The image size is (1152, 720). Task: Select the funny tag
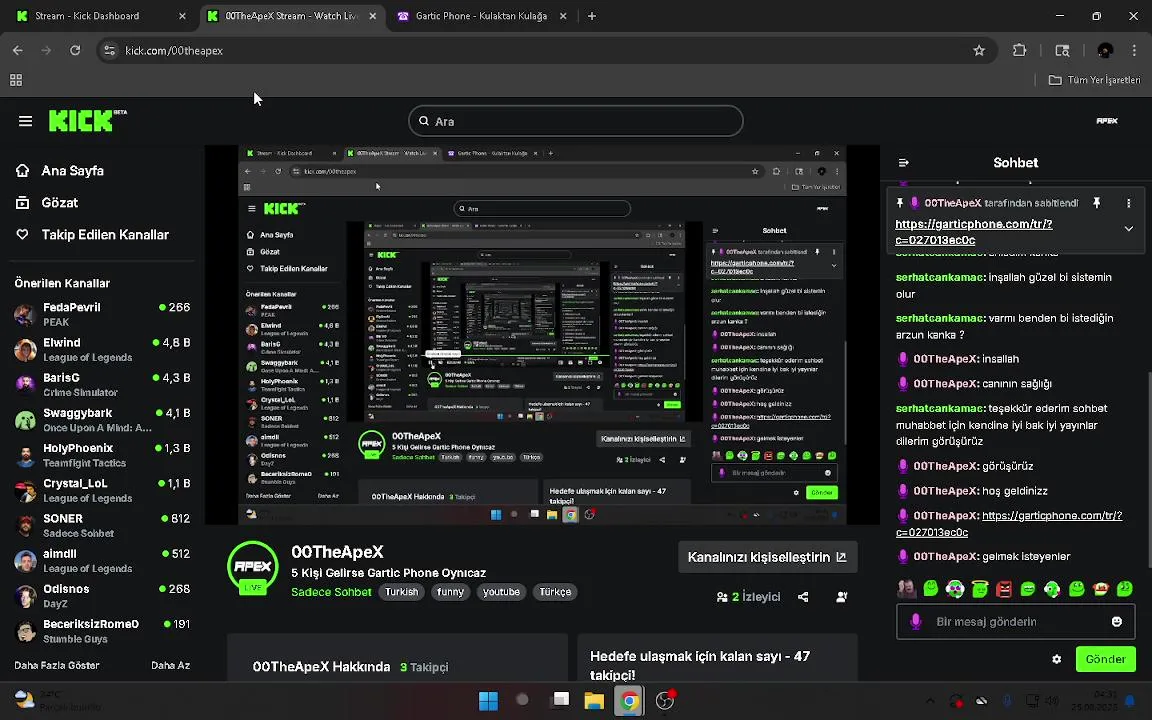click(450, 592)
